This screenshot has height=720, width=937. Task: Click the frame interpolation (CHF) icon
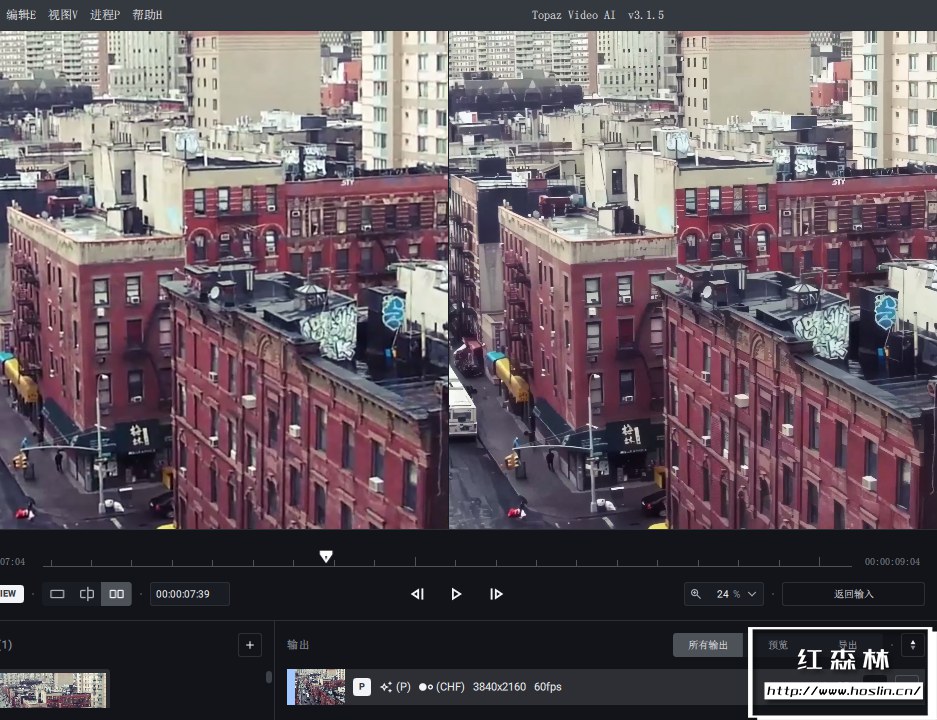[x=442, y=687]
